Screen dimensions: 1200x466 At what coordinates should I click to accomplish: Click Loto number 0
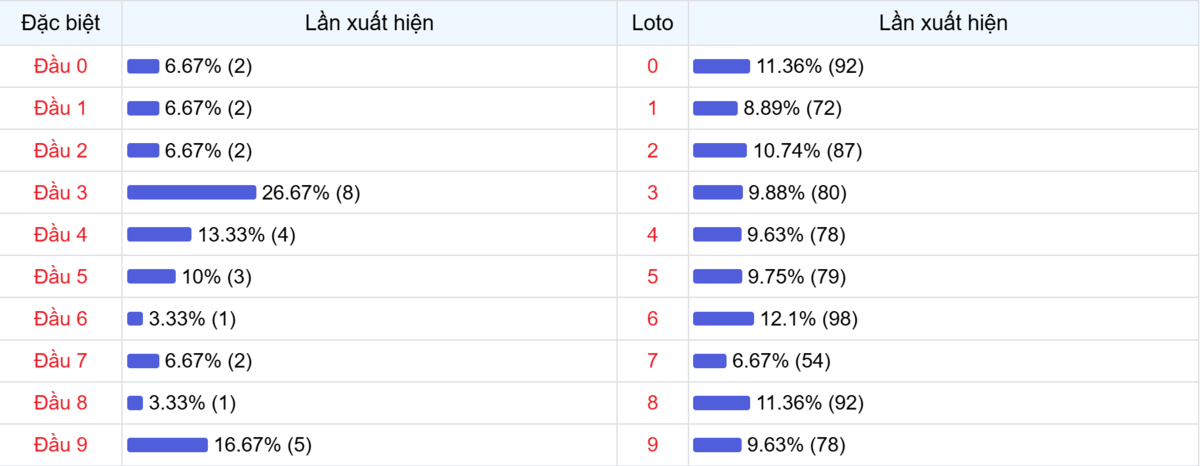point(653,67)
